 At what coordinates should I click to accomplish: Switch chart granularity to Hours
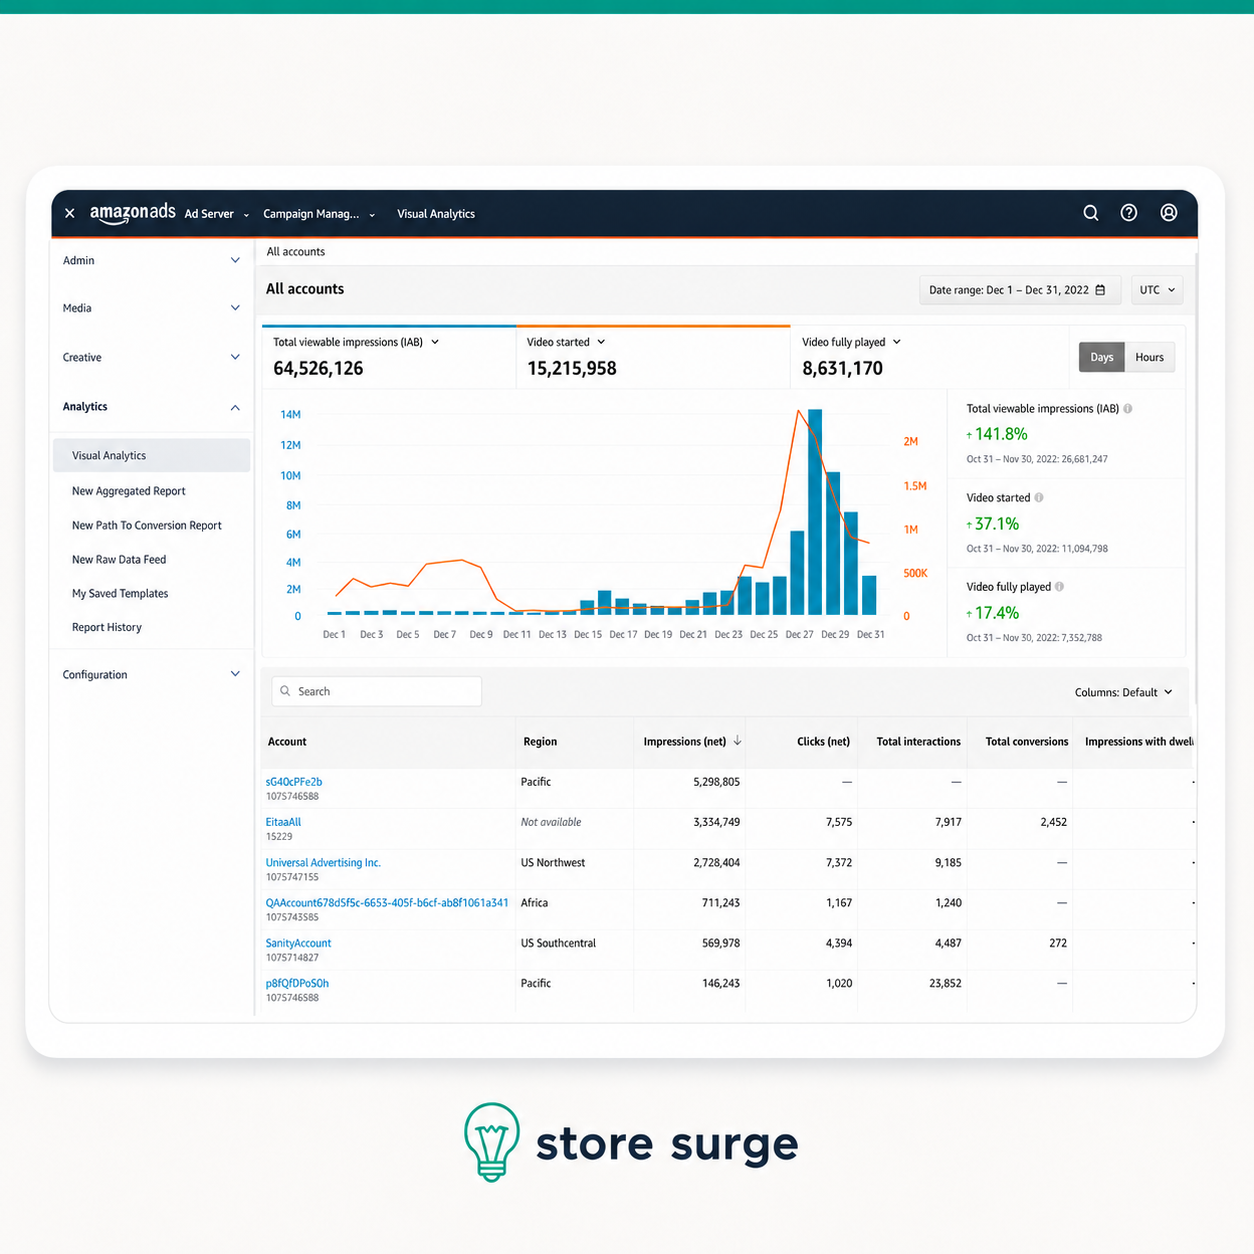coord(1149,357)
